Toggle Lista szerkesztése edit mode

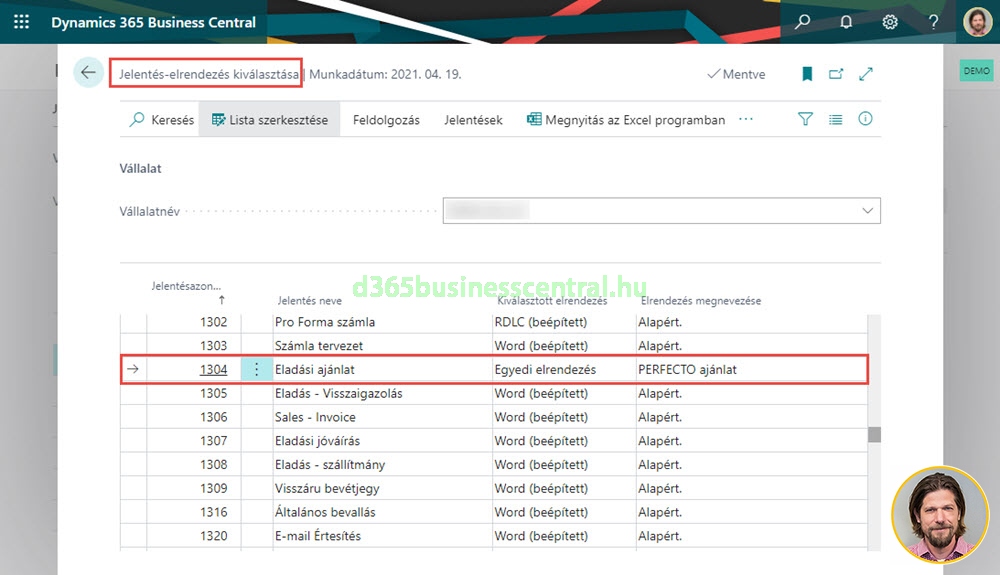269,120
